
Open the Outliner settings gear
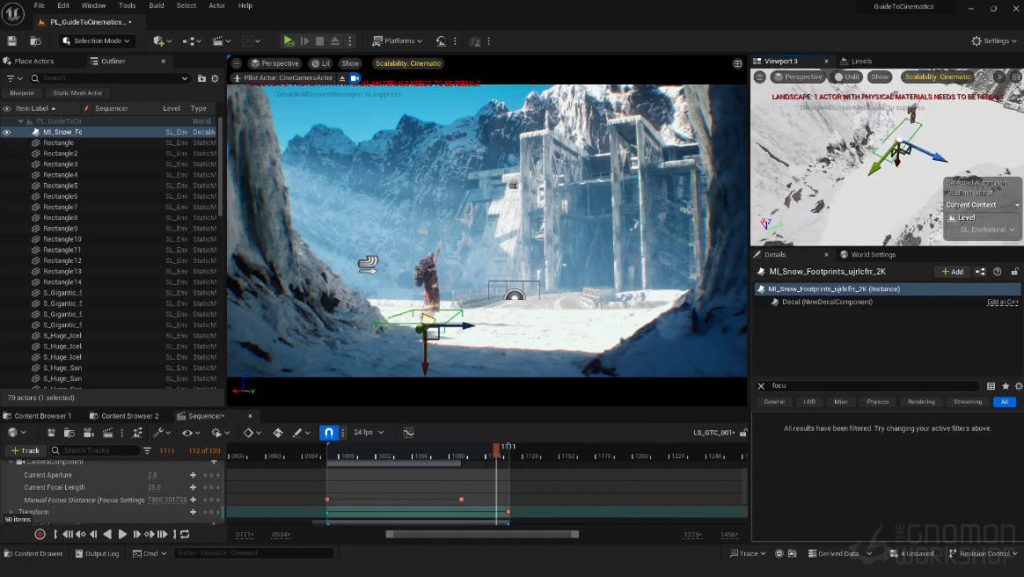coord(215,78)
